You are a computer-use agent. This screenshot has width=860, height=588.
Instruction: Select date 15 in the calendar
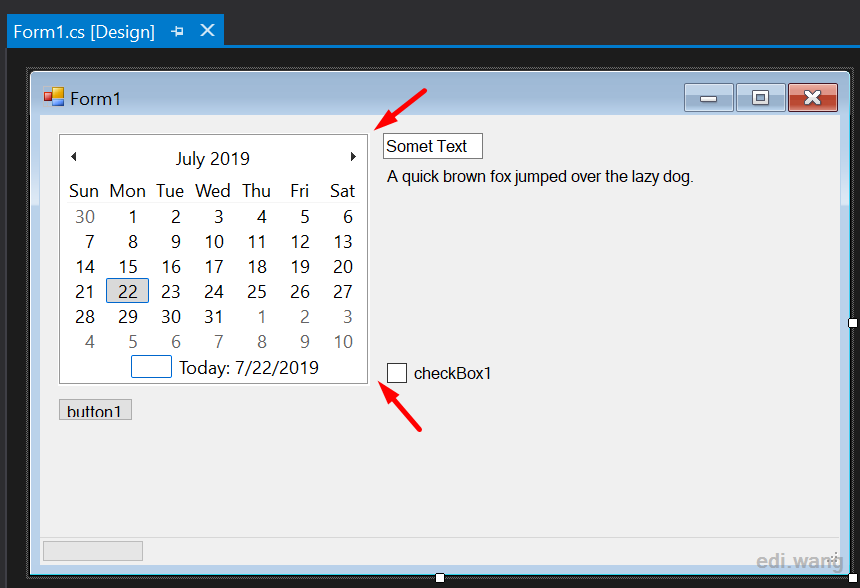coord(128,267)
